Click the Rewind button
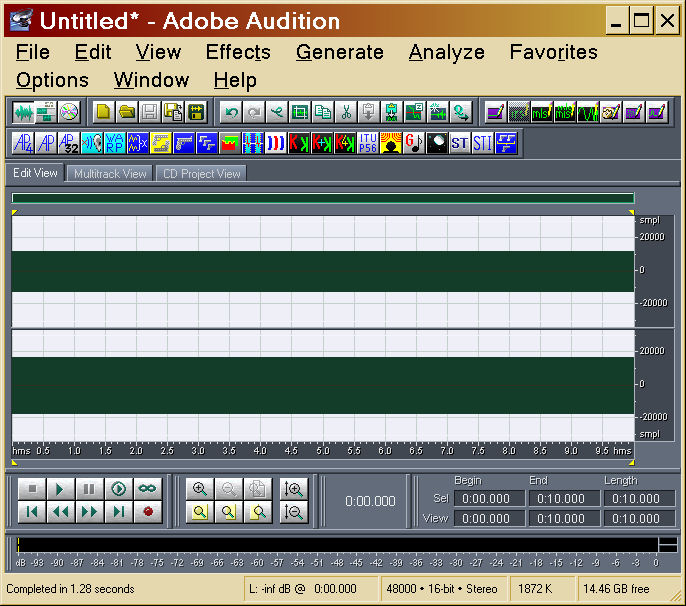 pyautogui.click(x=61, y=511)
